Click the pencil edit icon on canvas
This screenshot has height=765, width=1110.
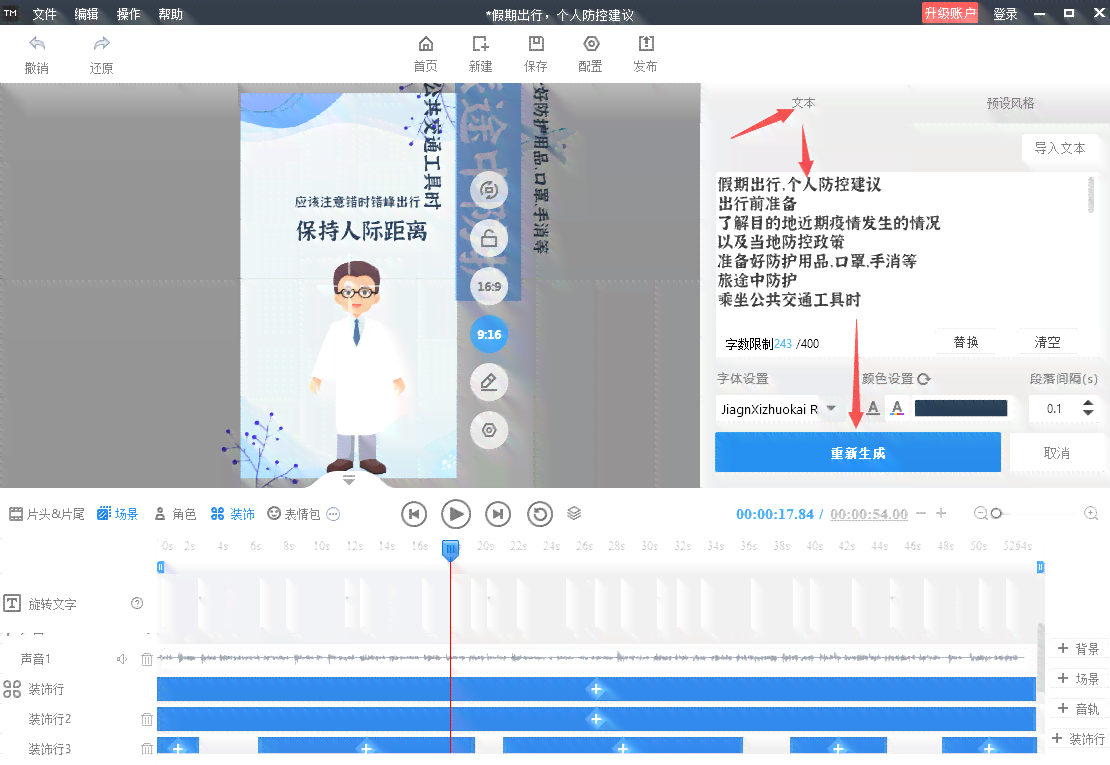click(x=489, y=382)
